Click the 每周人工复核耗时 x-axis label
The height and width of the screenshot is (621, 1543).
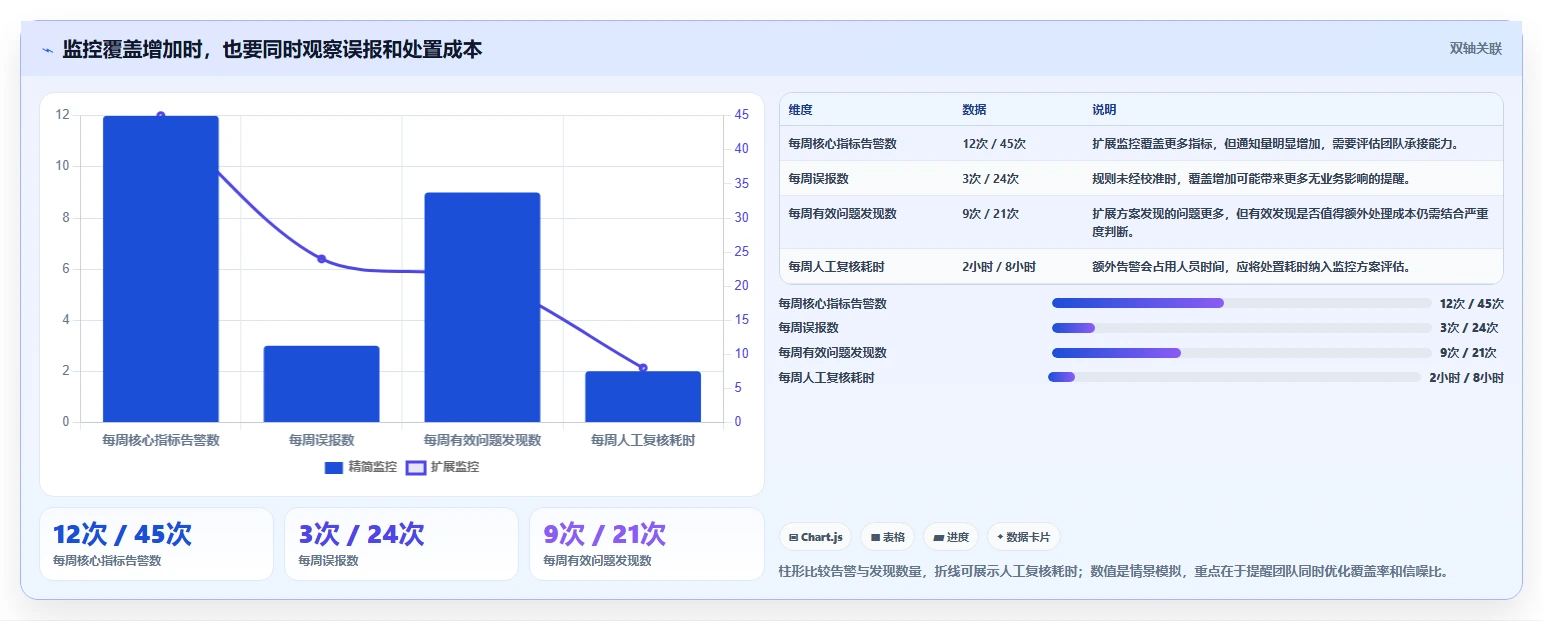pos(643,440)
